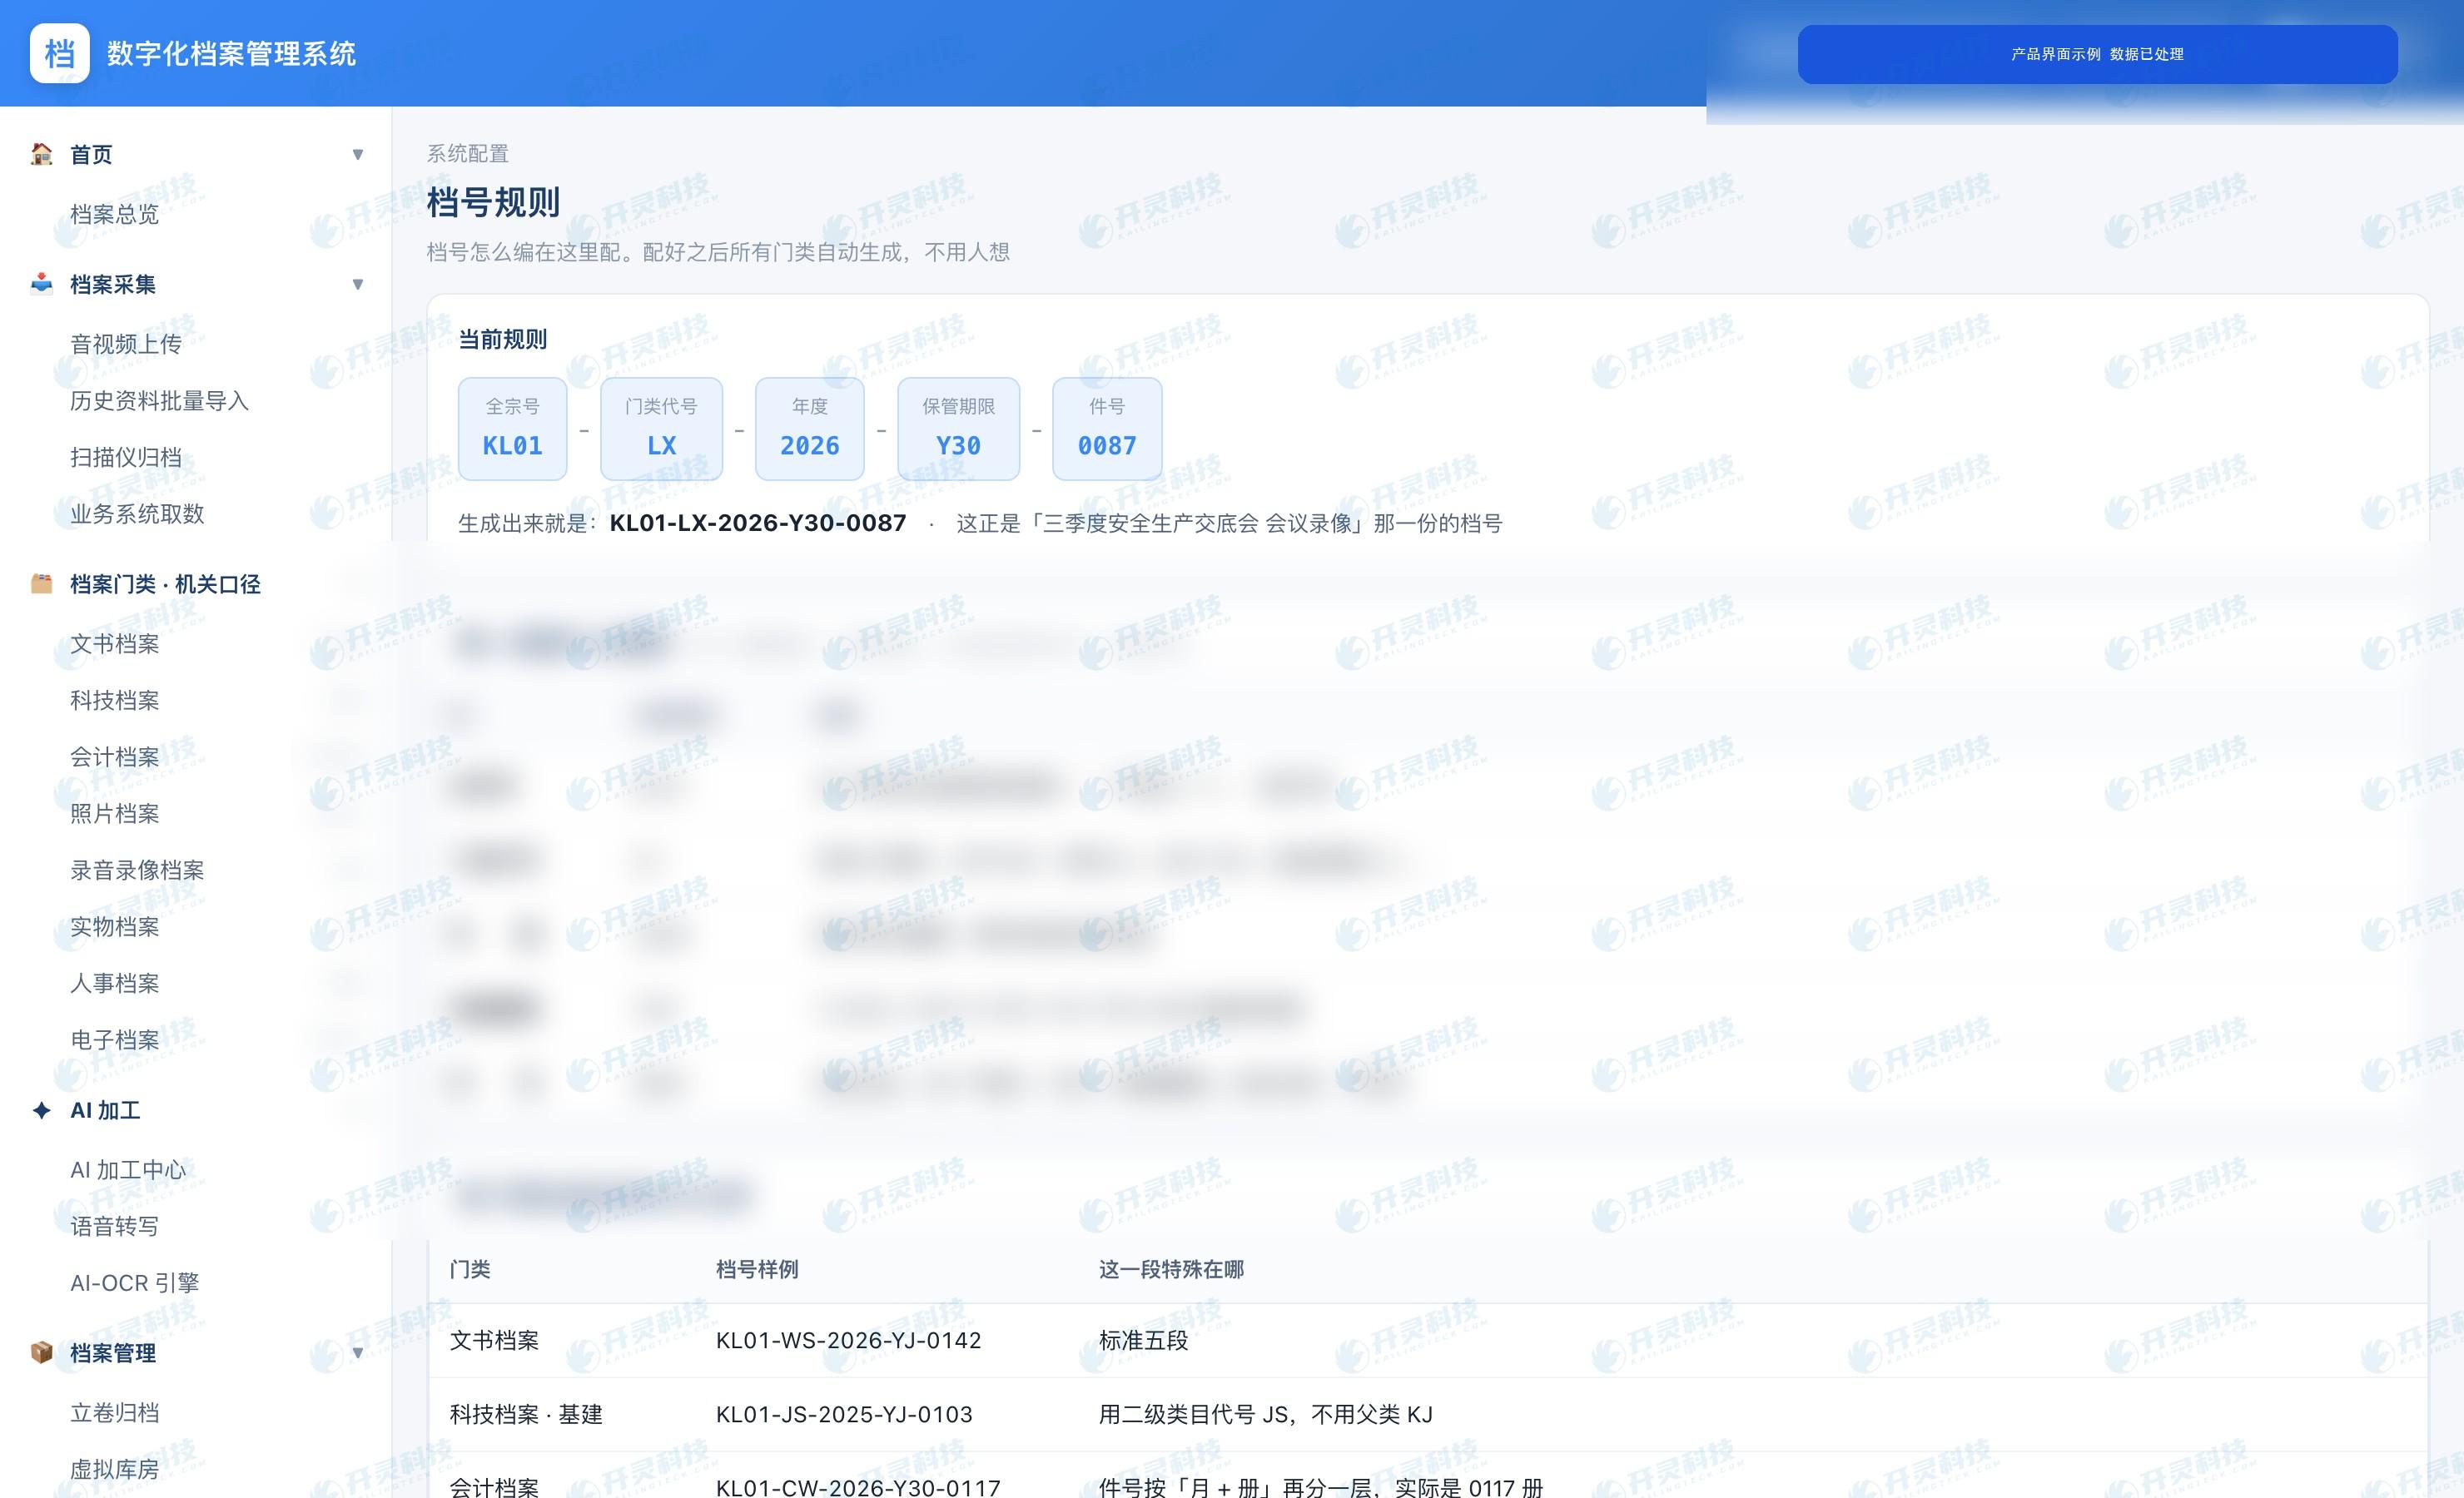Open 立卷归档 menu item
Viewport: 2464px width, 1498px height.
tap(115, 1413)
